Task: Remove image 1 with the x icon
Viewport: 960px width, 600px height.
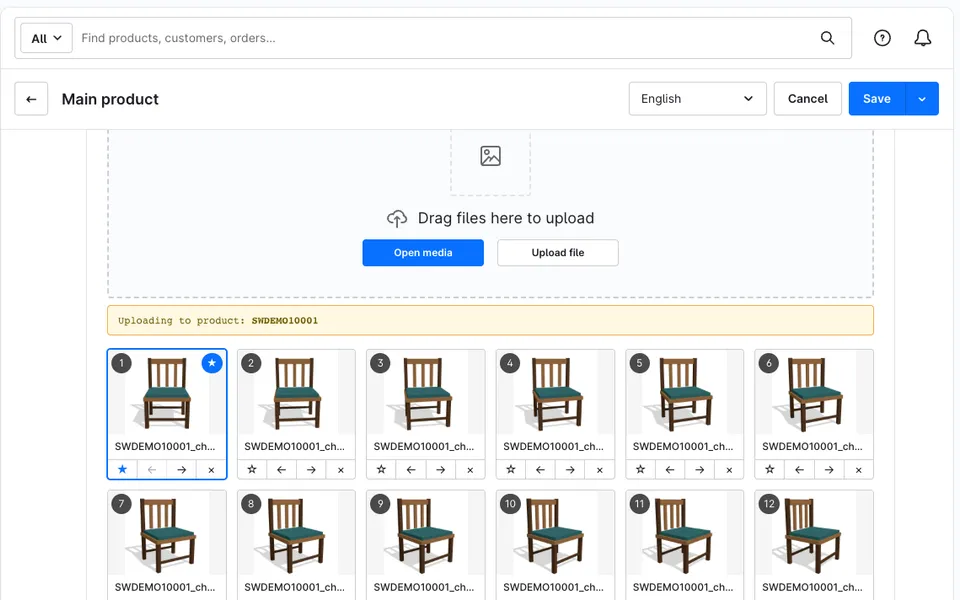Action: click(x=211, y=470)
